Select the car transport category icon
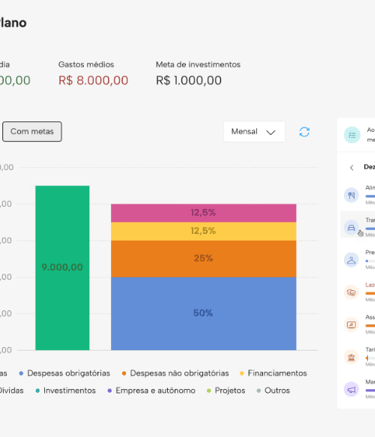This screenshot has height=437, width=375. (351, 227)
